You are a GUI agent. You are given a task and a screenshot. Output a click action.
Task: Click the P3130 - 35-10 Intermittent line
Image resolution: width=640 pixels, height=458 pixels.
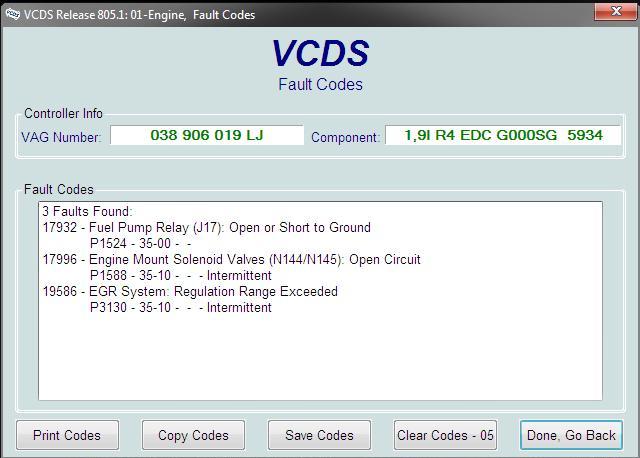pyautogui.click(x=180, y=307)
